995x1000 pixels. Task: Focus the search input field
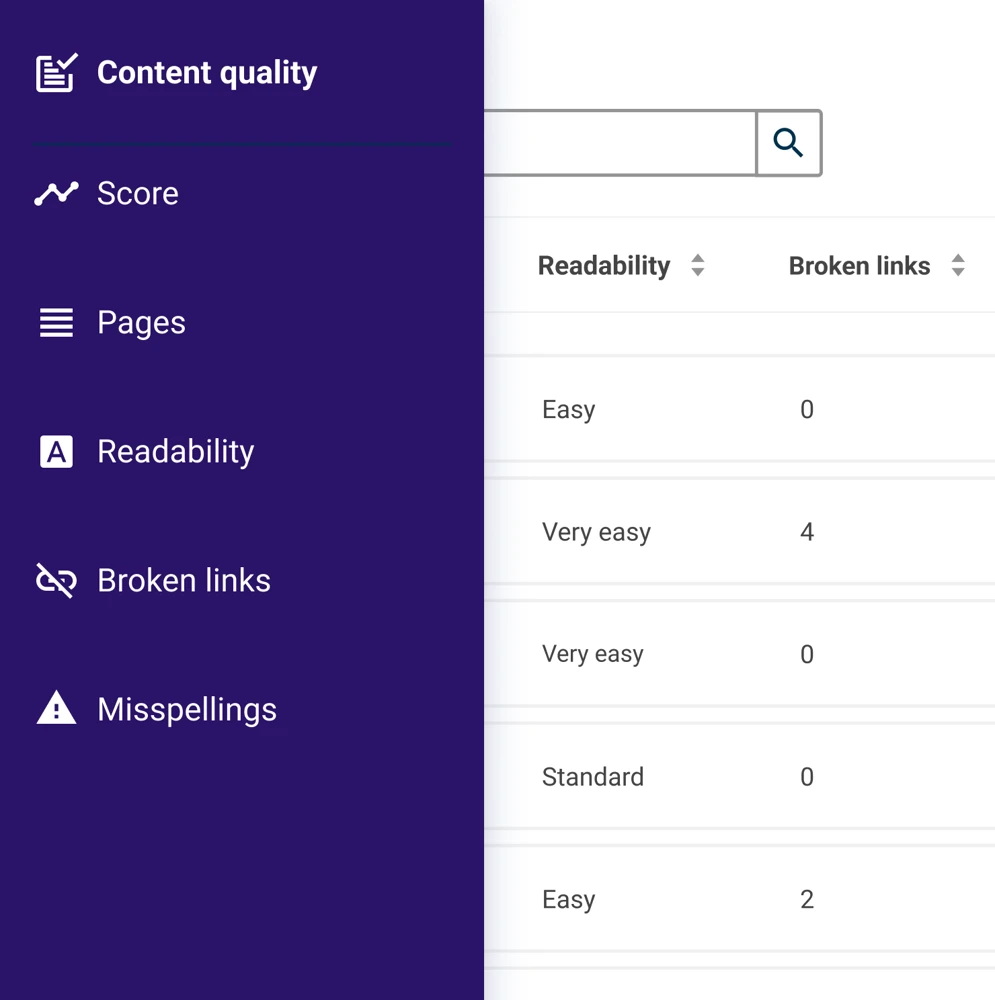coord(618,143)
